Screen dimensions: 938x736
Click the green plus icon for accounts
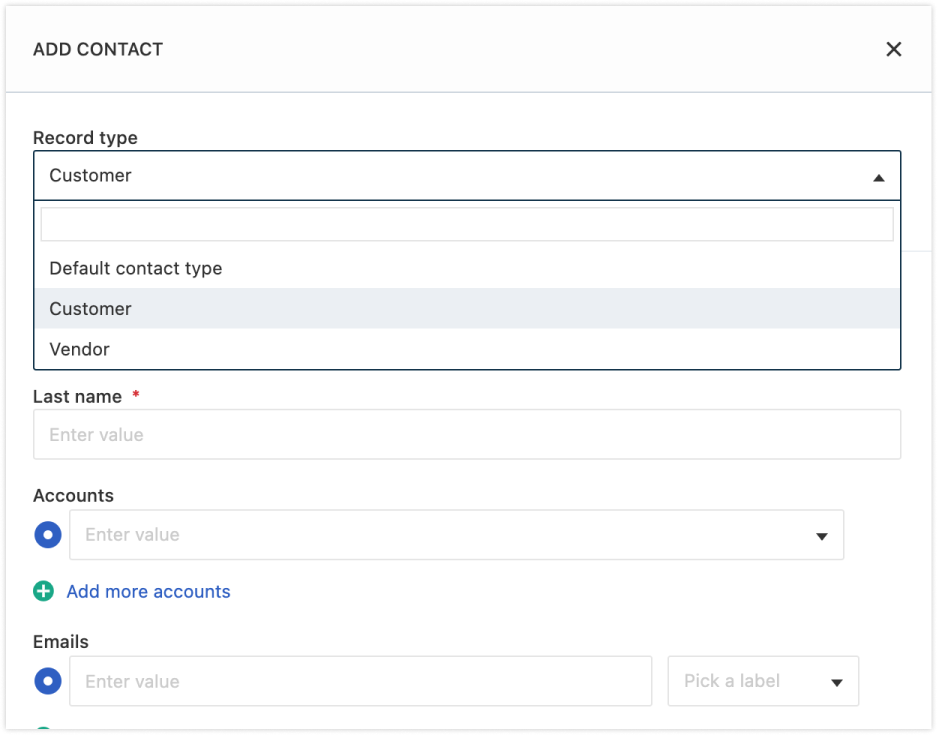44,591
